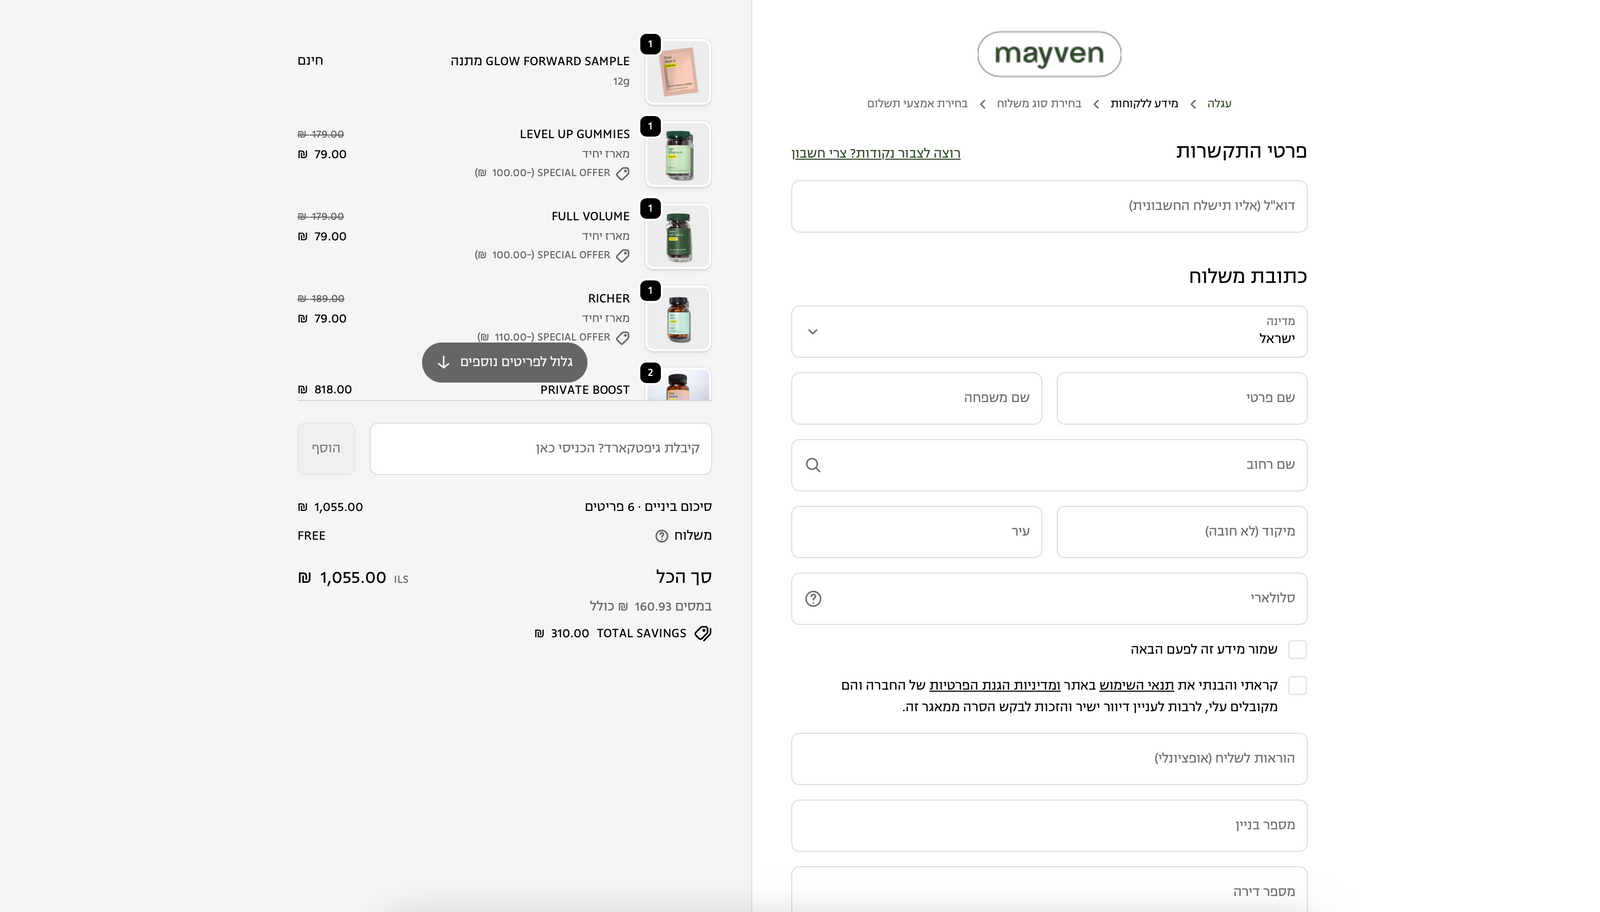The width and height of the screenshot is (1600, 912).
Task: Click the discount tag icon under Full Volume
Action: [x=623, y=255]
